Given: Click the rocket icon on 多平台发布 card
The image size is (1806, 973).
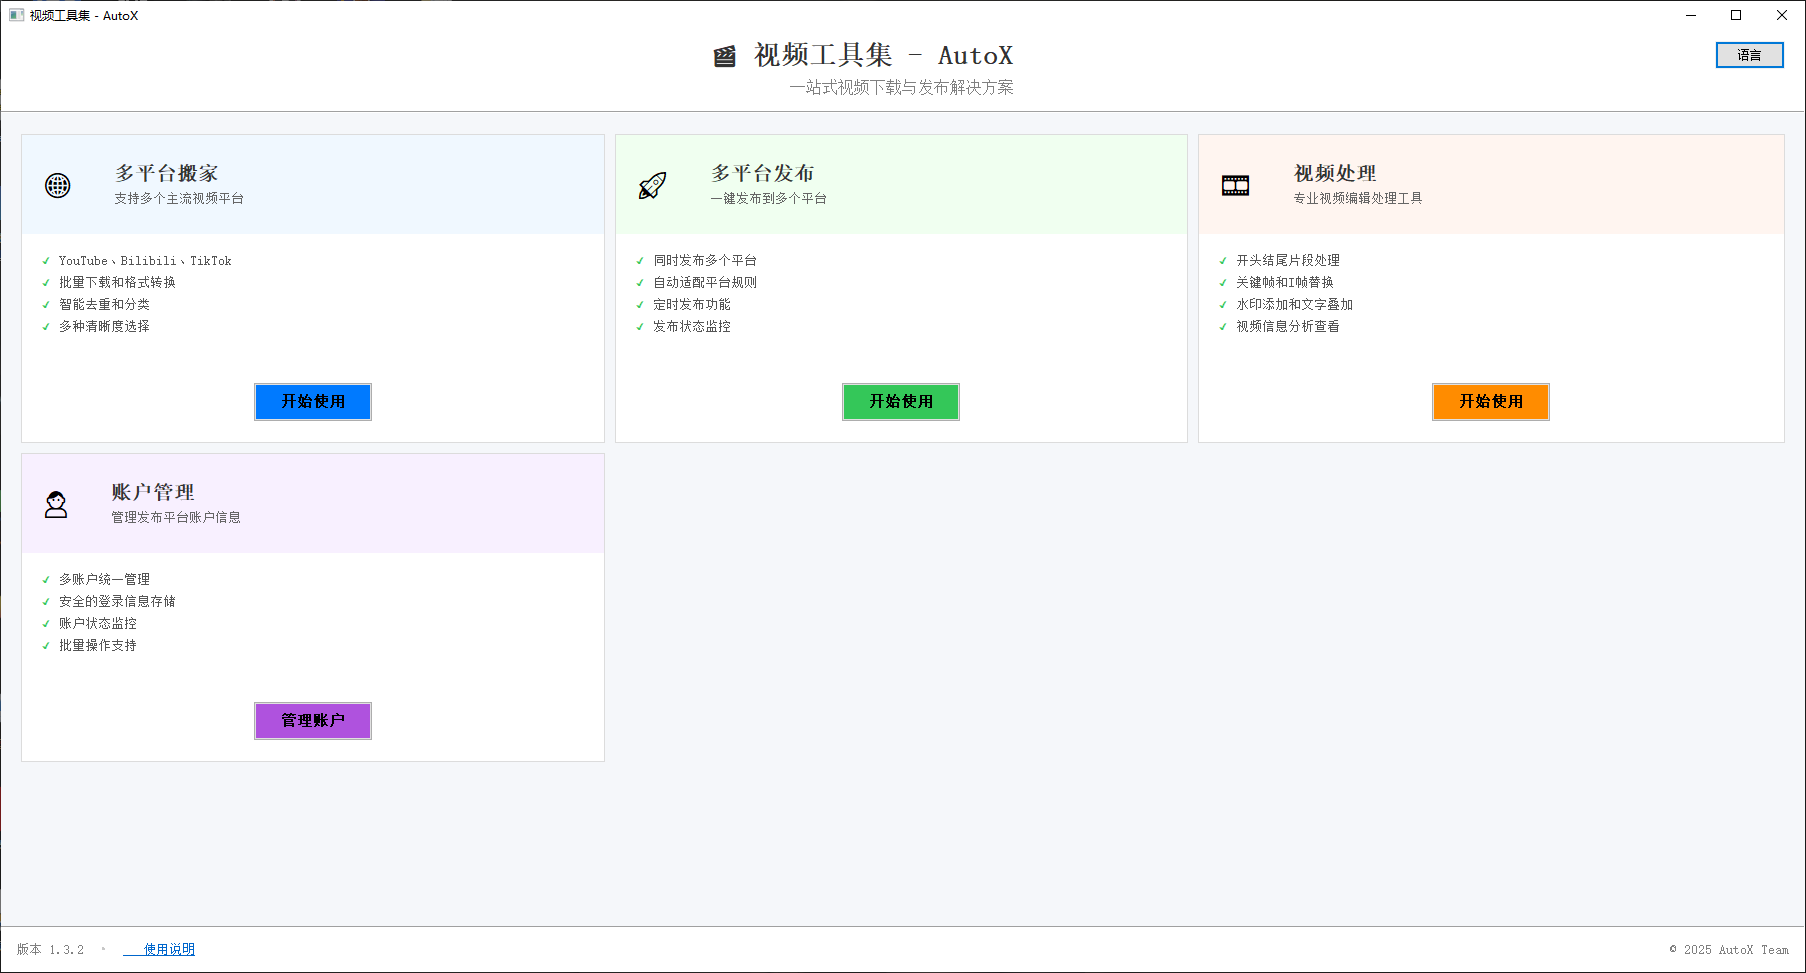Looking at the screenshot, I should click(x=651, y=184).
